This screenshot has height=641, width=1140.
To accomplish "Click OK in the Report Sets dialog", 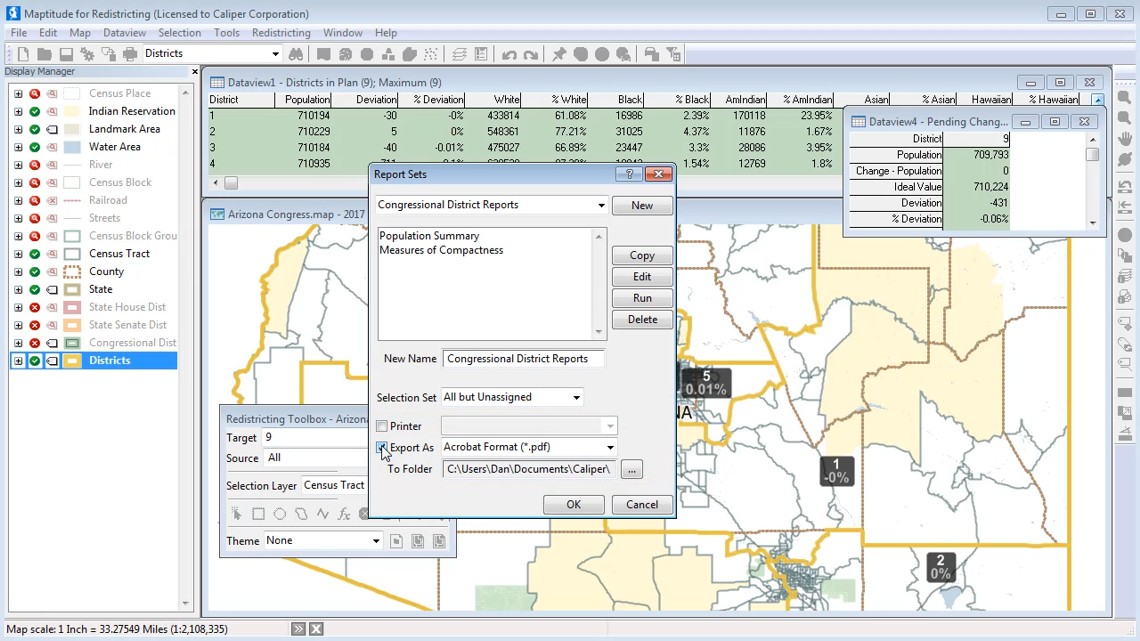I will pos(573,504).
